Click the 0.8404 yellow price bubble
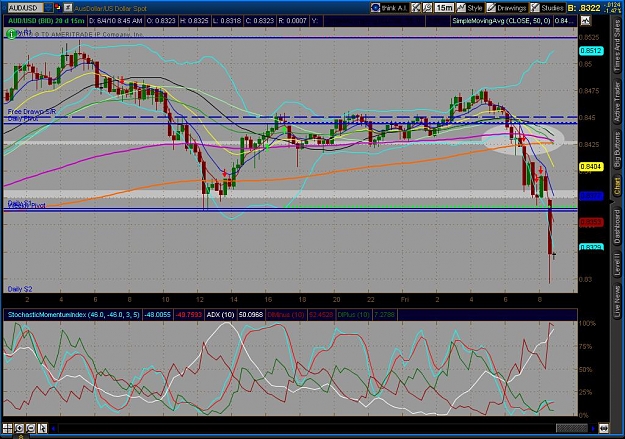 point(591,167)
